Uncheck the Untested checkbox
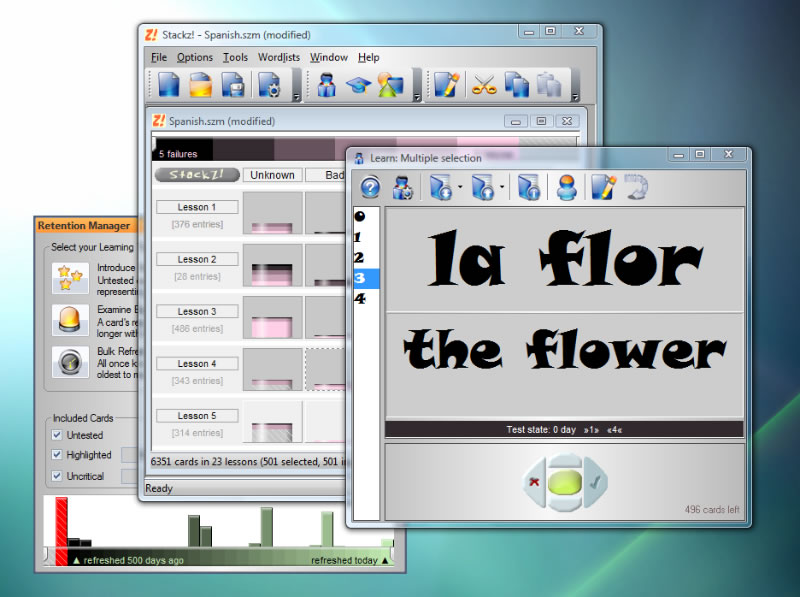The height and width of the screenshot is (597, 800). coord(58,435)
